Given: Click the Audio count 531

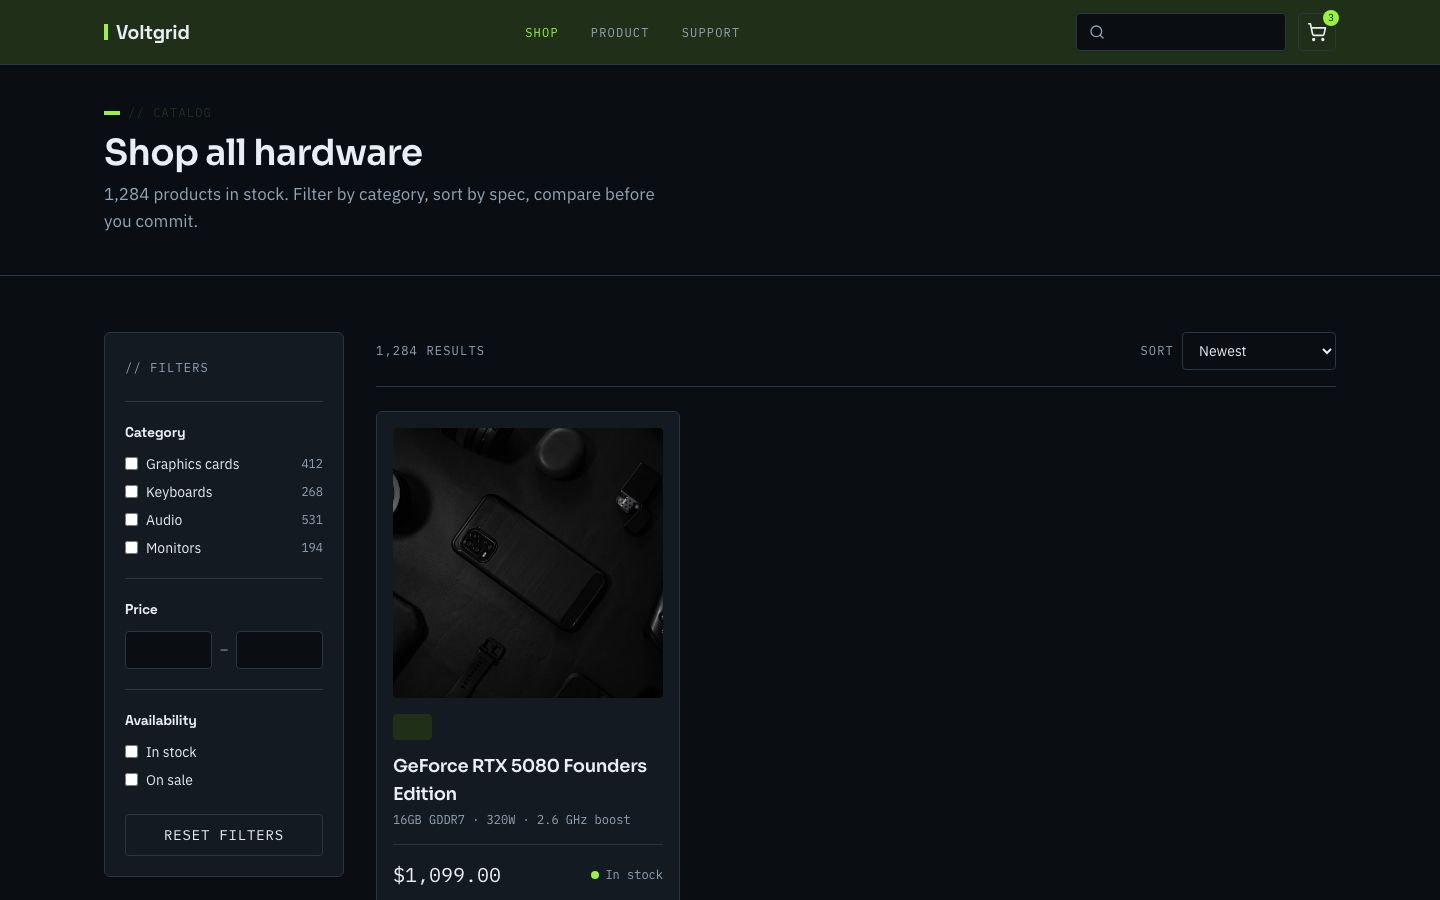Looking at the screenshot, I should (312, 520).
